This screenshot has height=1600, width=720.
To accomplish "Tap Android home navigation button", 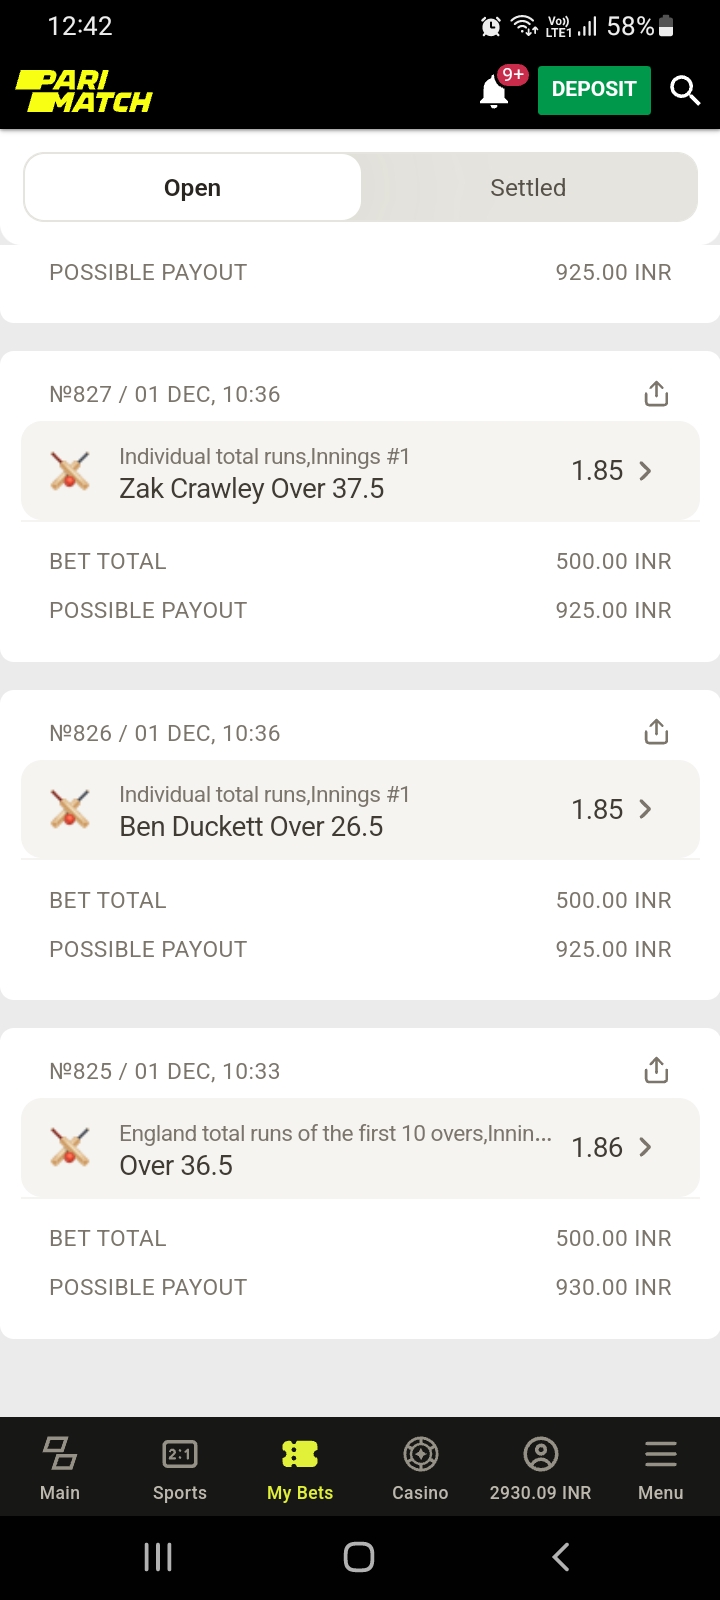I will click(359, 1557).
